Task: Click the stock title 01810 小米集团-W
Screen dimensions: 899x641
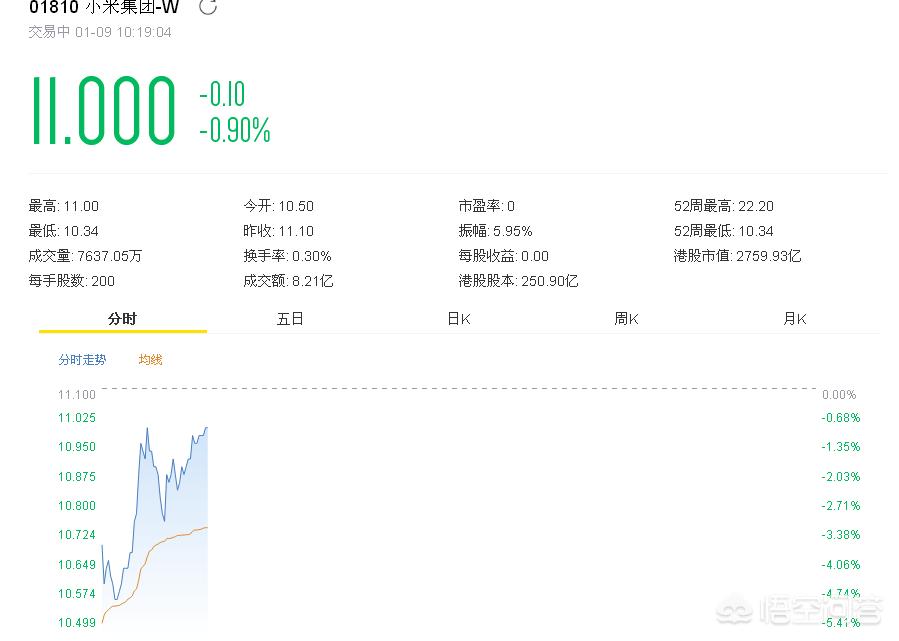Action: [104, 7]
